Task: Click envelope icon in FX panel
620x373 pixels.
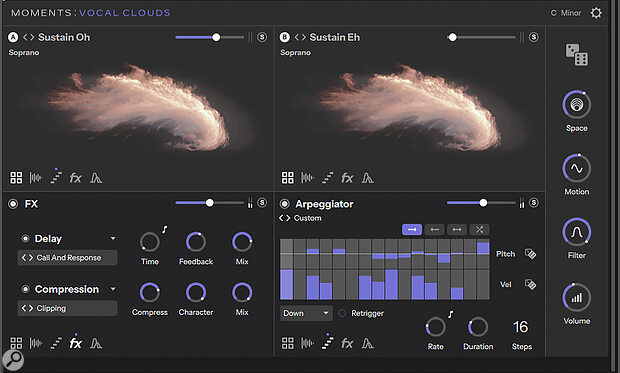Action: [x=96, y=343]
